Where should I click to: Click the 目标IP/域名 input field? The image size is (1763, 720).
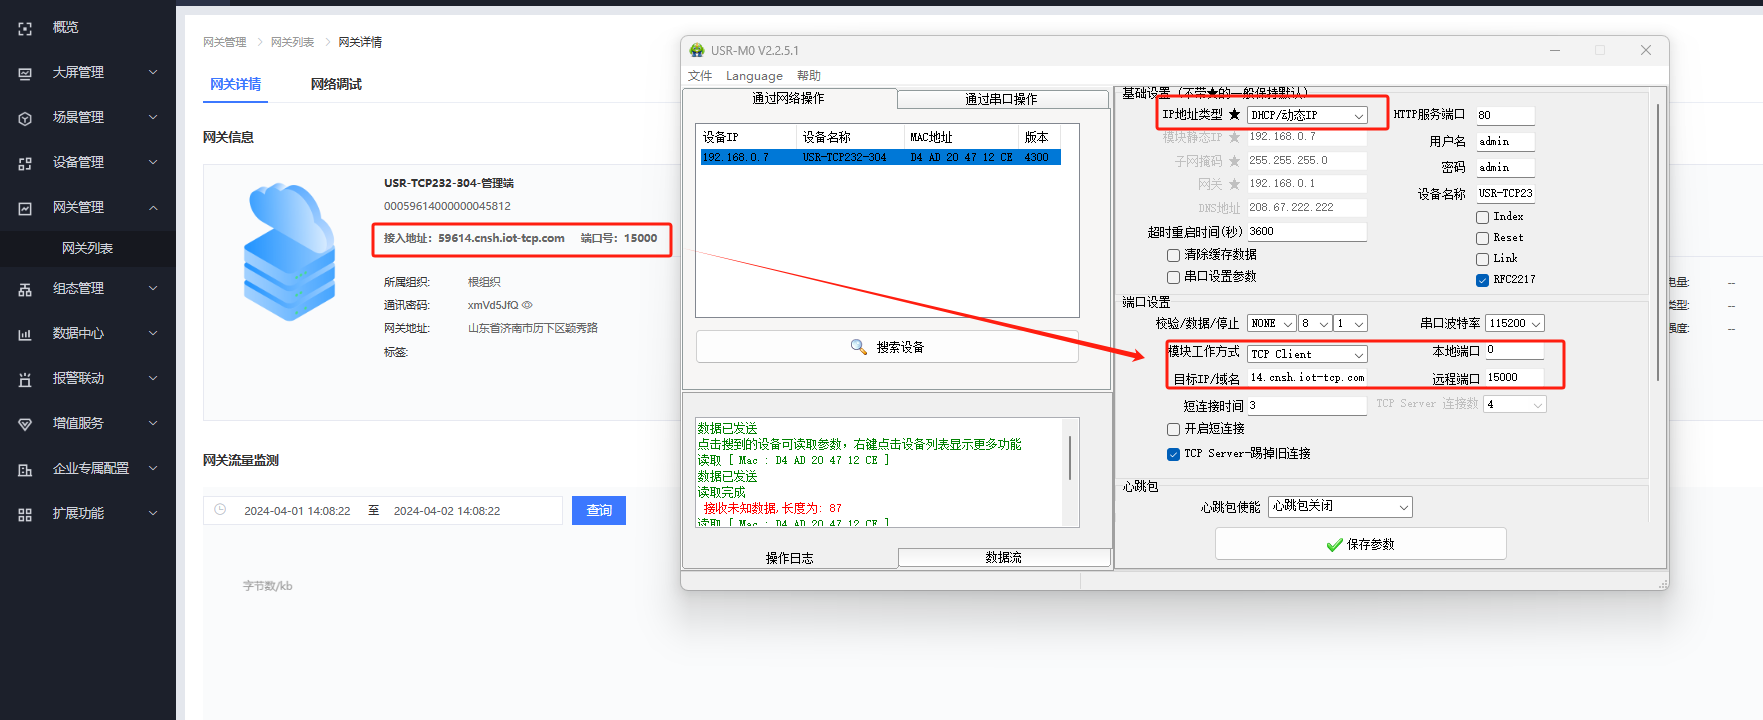pos(1307,378)
